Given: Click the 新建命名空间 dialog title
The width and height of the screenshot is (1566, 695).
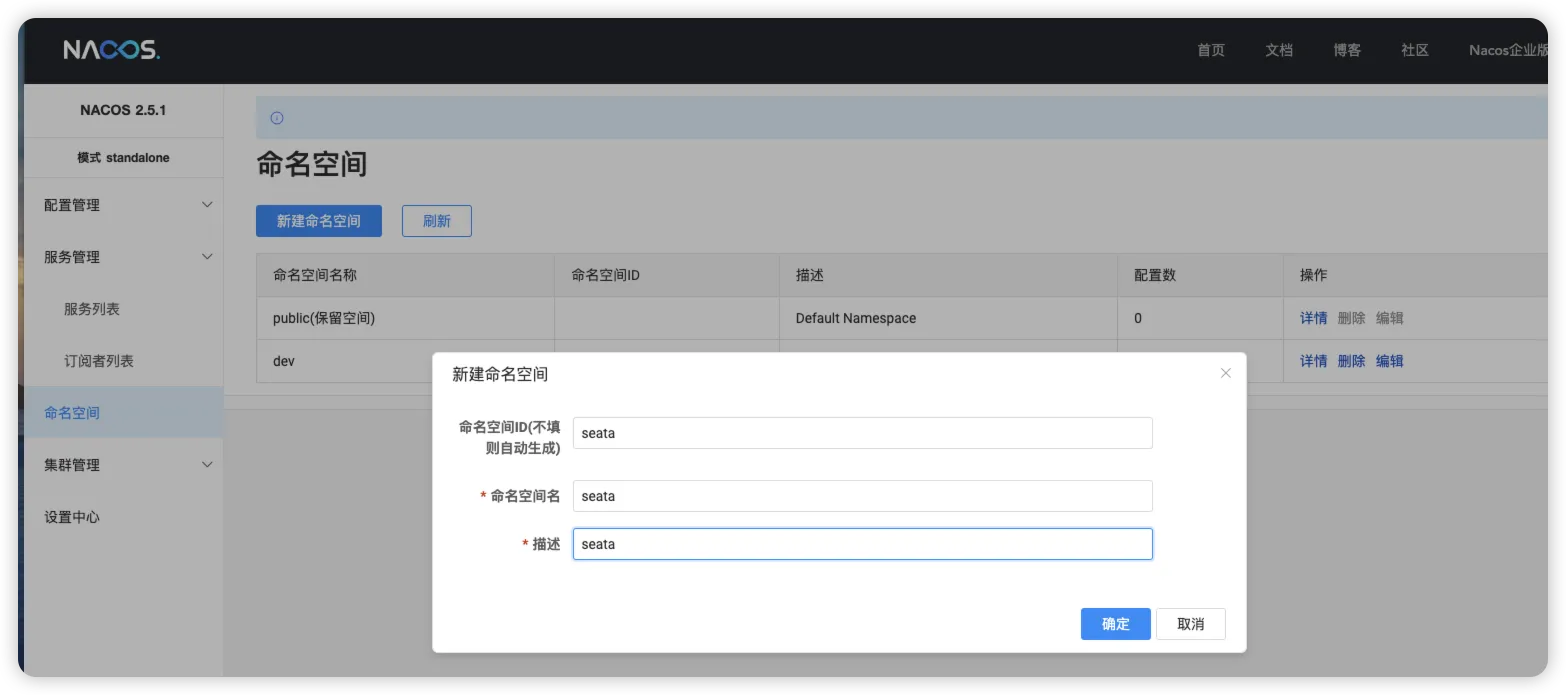Looking at the screenshot, I should [x=500, y=374].
